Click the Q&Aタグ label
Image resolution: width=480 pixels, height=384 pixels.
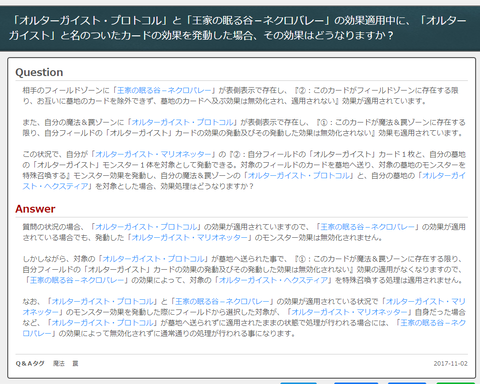(30, 363)
